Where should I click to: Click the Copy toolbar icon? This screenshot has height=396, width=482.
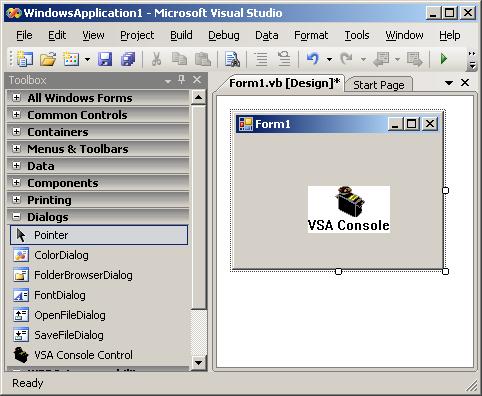pos(179,59)
